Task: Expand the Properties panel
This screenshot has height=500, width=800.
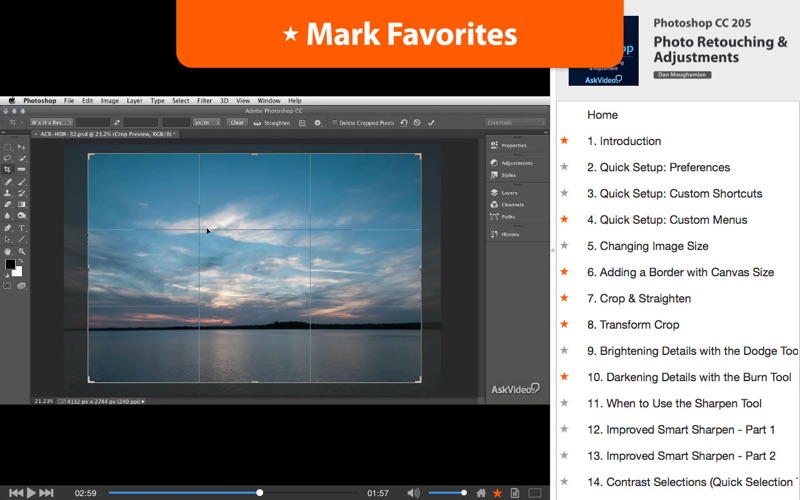Action: 509,145
